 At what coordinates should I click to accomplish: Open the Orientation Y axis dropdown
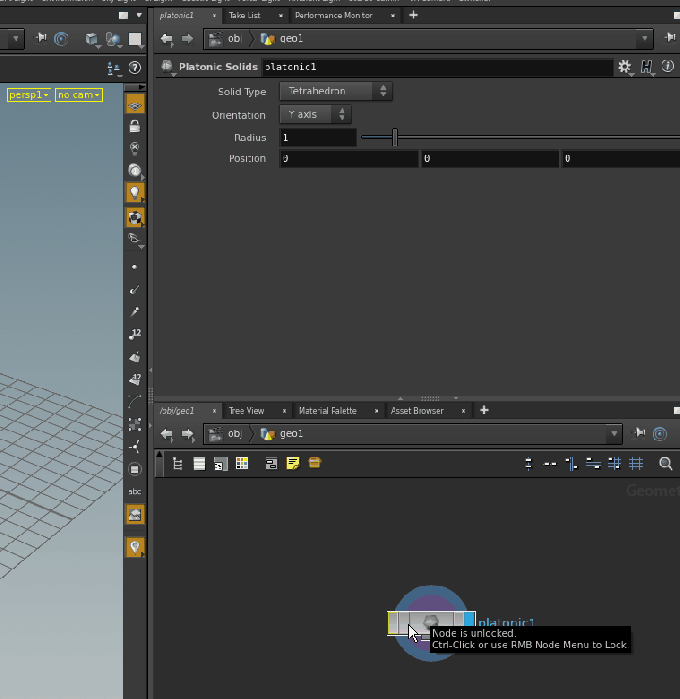tap(315, 115)
